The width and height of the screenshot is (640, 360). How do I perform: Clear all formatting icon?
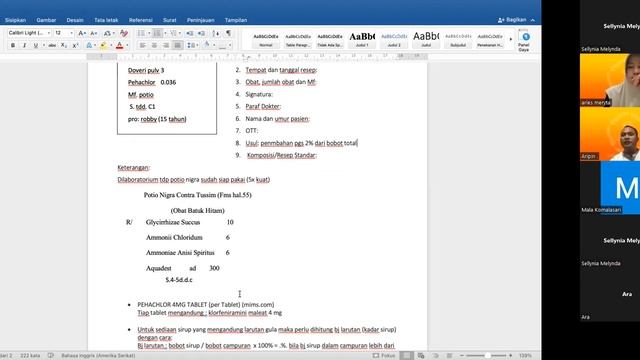pyautogui.click(x=124, y=33)
